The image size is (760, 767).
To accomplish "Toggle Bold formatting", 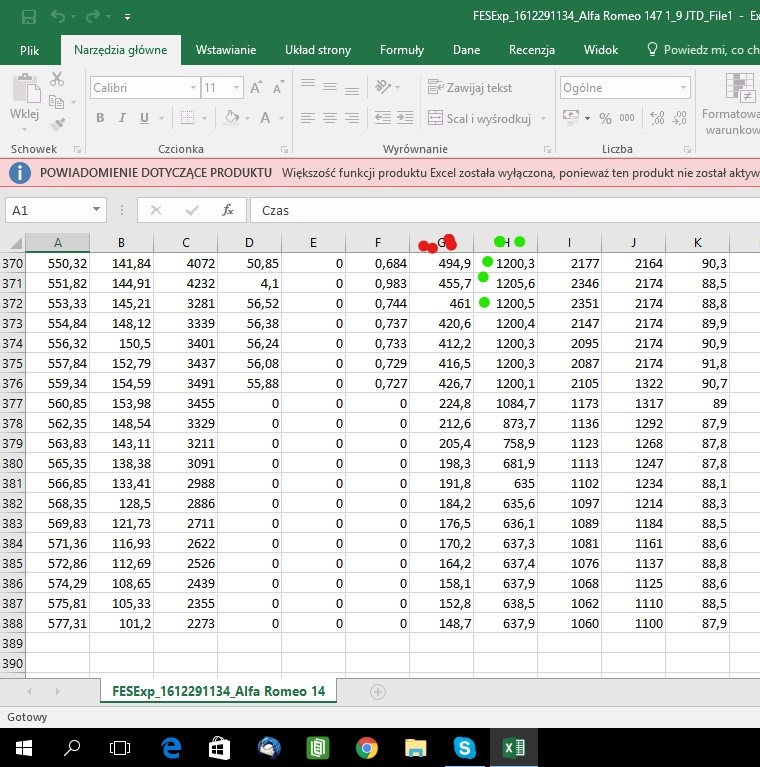I will [x=100, y=119].
